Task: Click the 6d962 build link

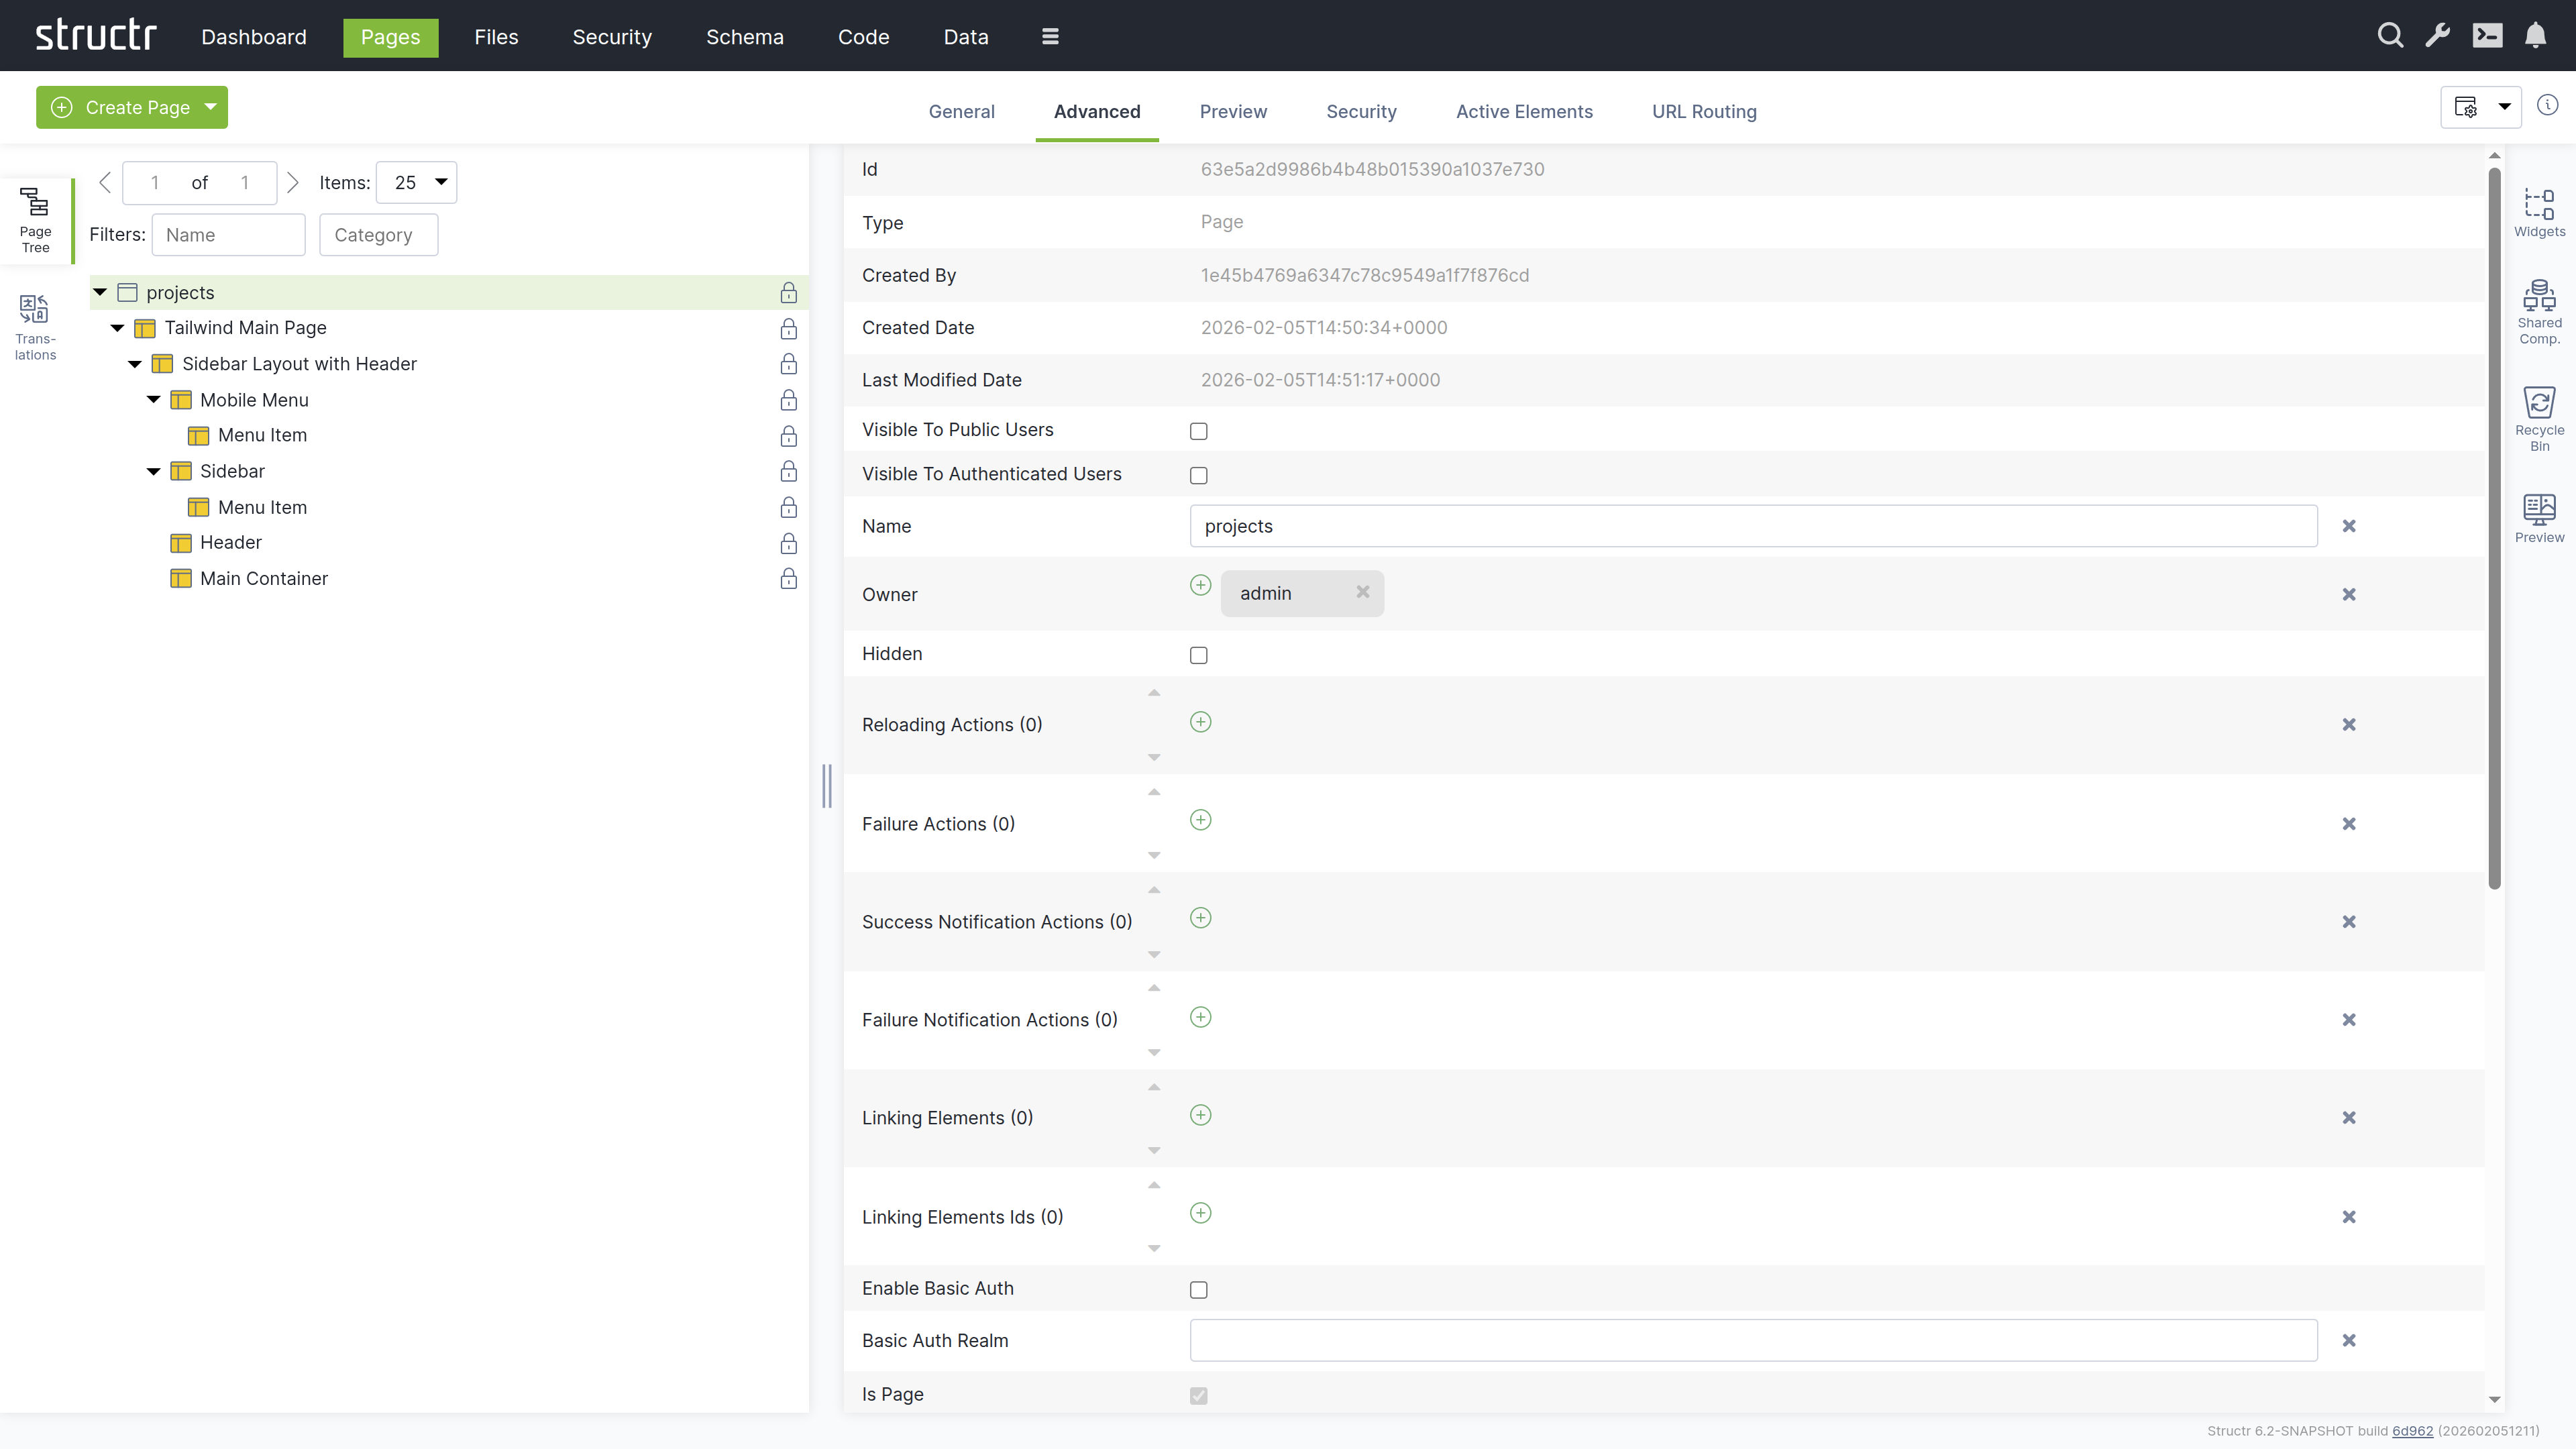Action: click(x=2412, y=1431)
